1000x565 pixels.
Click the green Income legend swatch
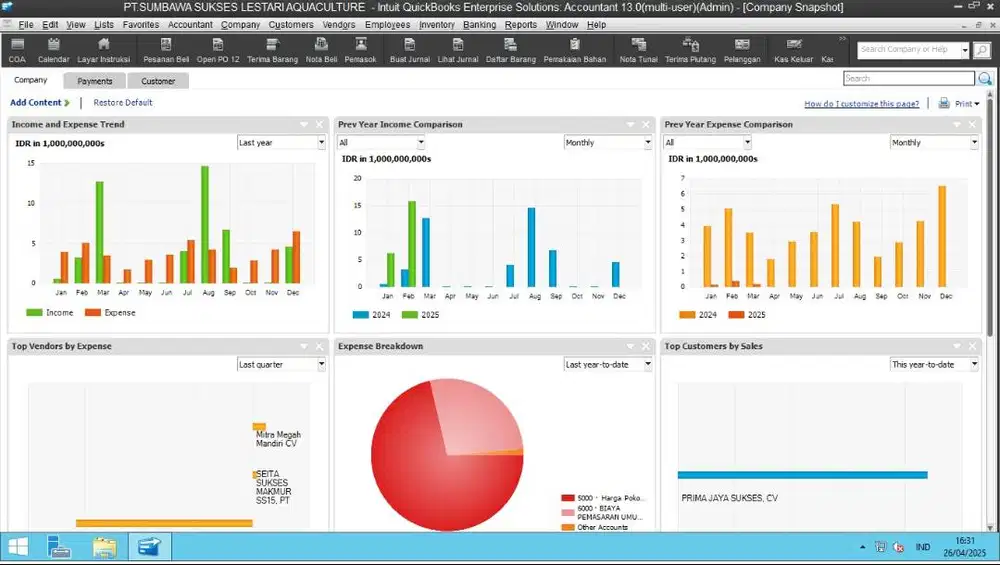34,313
